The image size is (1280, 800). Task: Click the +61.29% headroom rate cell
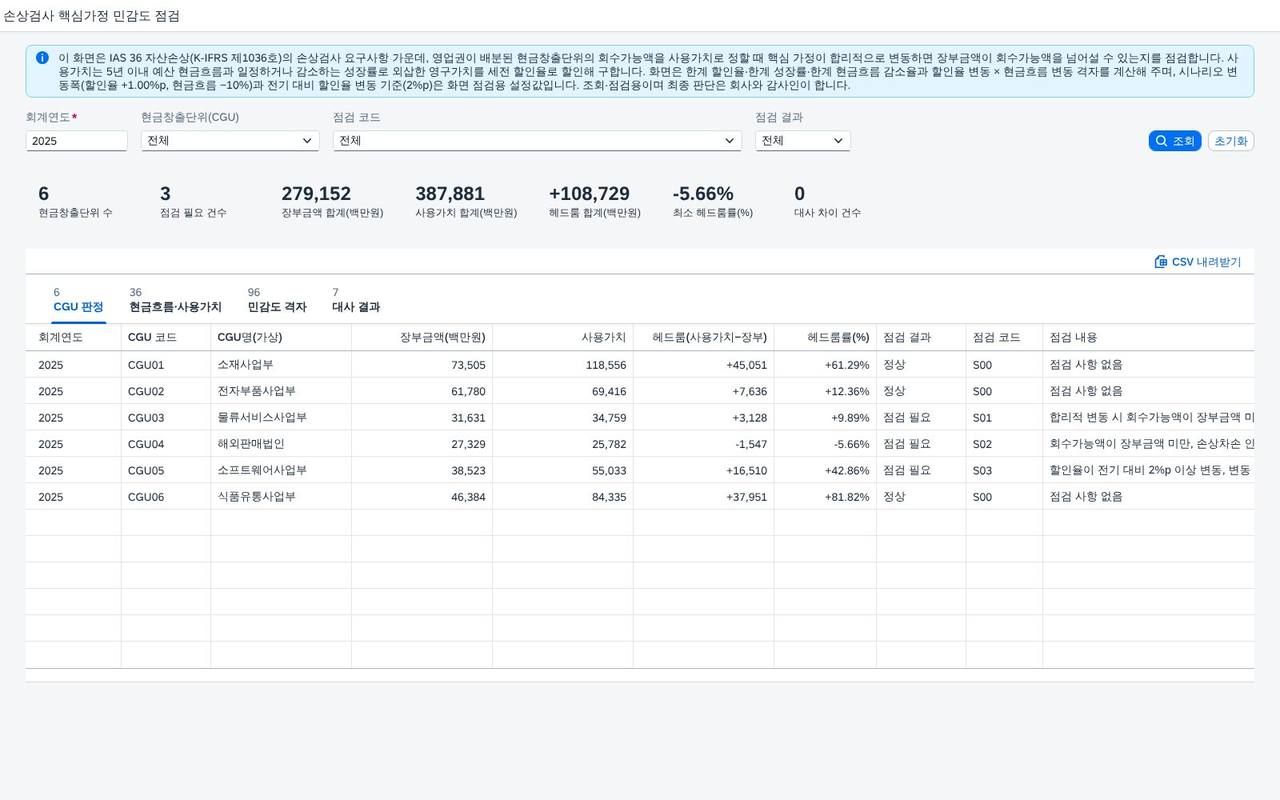(x=825, y=365)
